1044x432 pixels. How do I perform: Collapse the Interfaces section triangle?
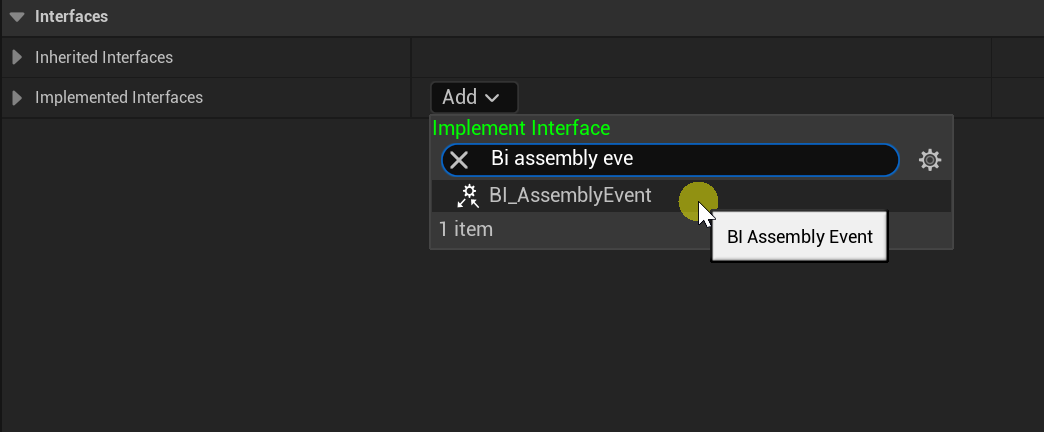[17, 17]
